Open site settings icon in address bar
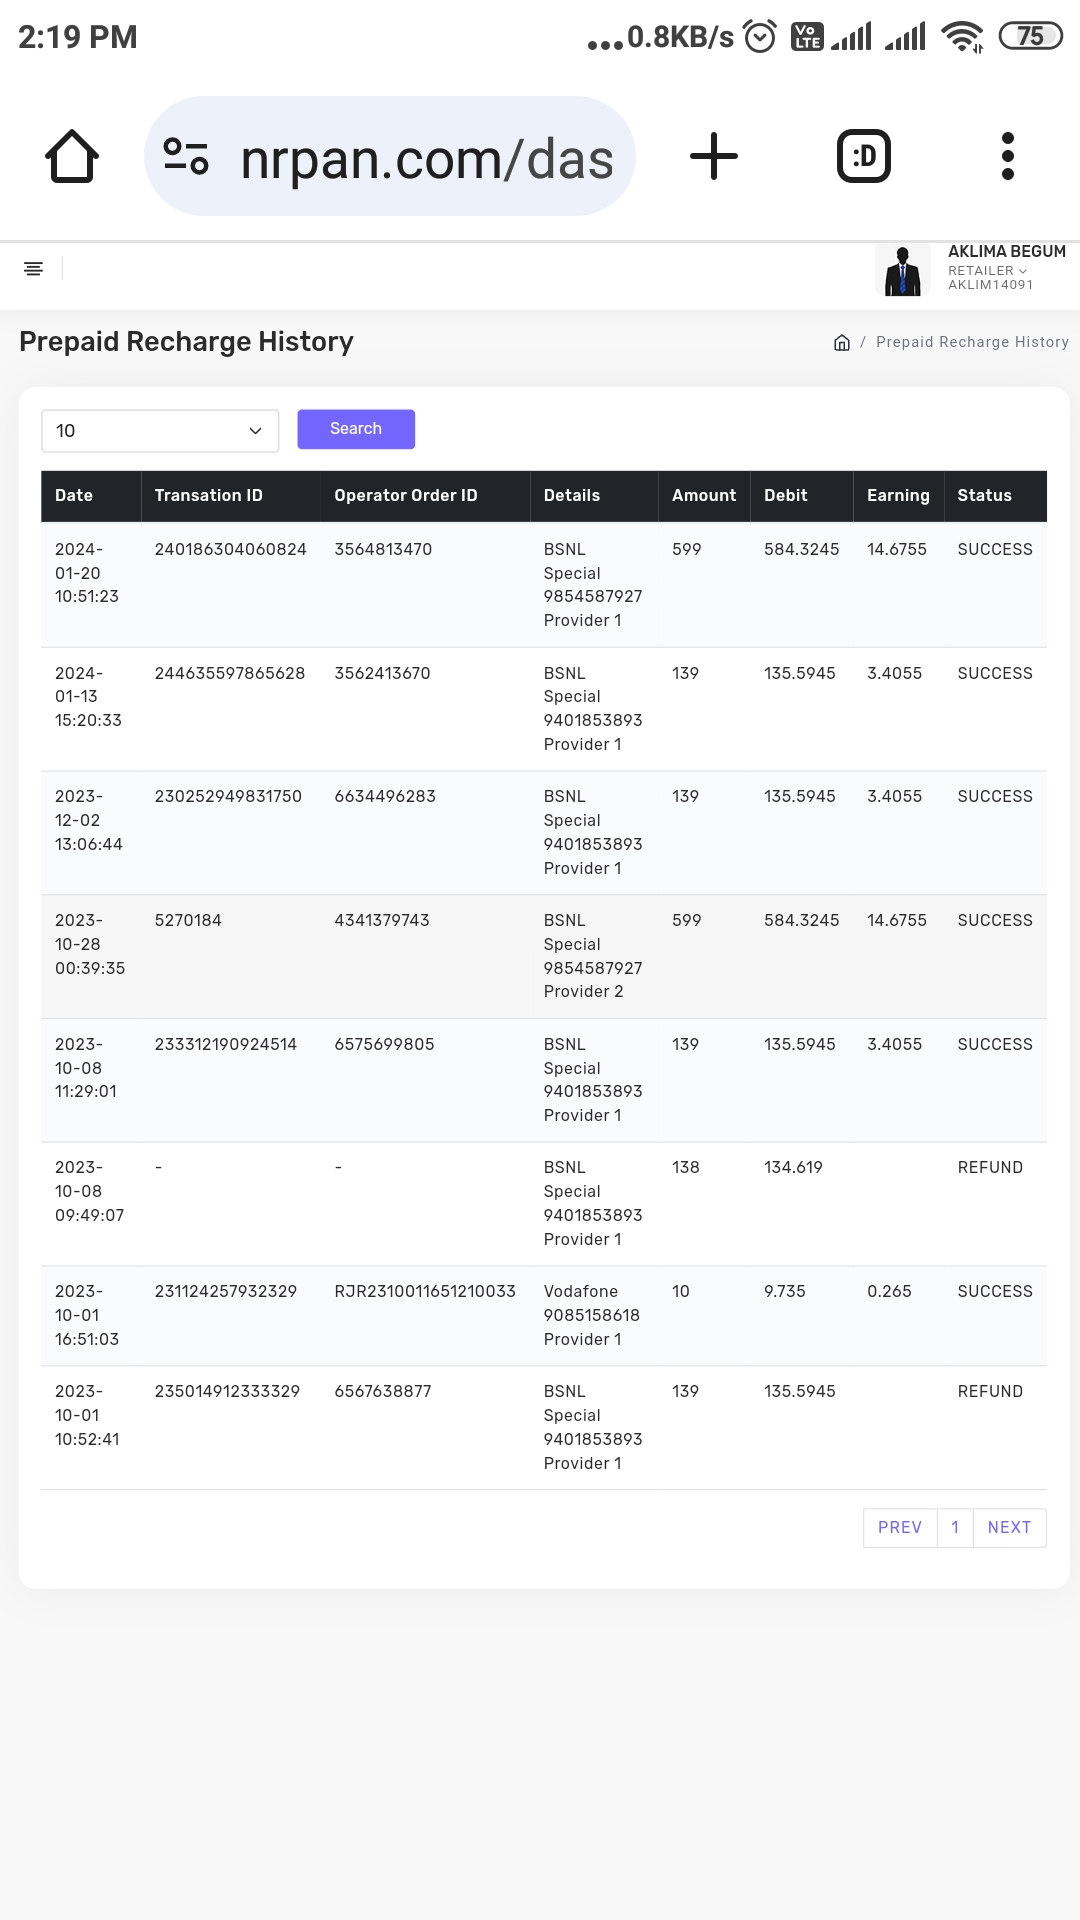The image size is (1080, 1920). coord(186,157)
